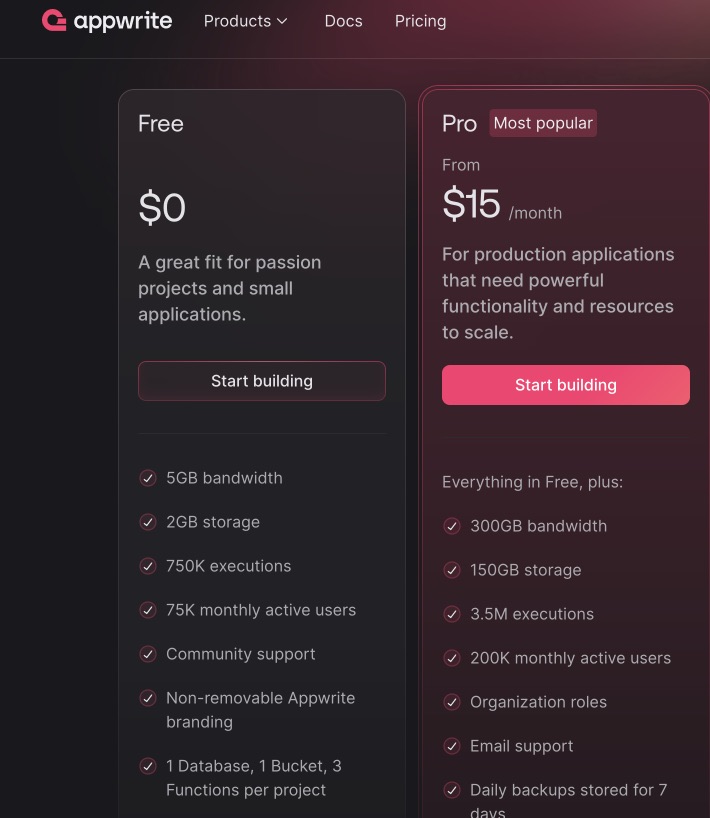This screenshot has width=710, height=818.
Task: Click the checkmark beside Organization roles
Action: click(x=452, y=702)
